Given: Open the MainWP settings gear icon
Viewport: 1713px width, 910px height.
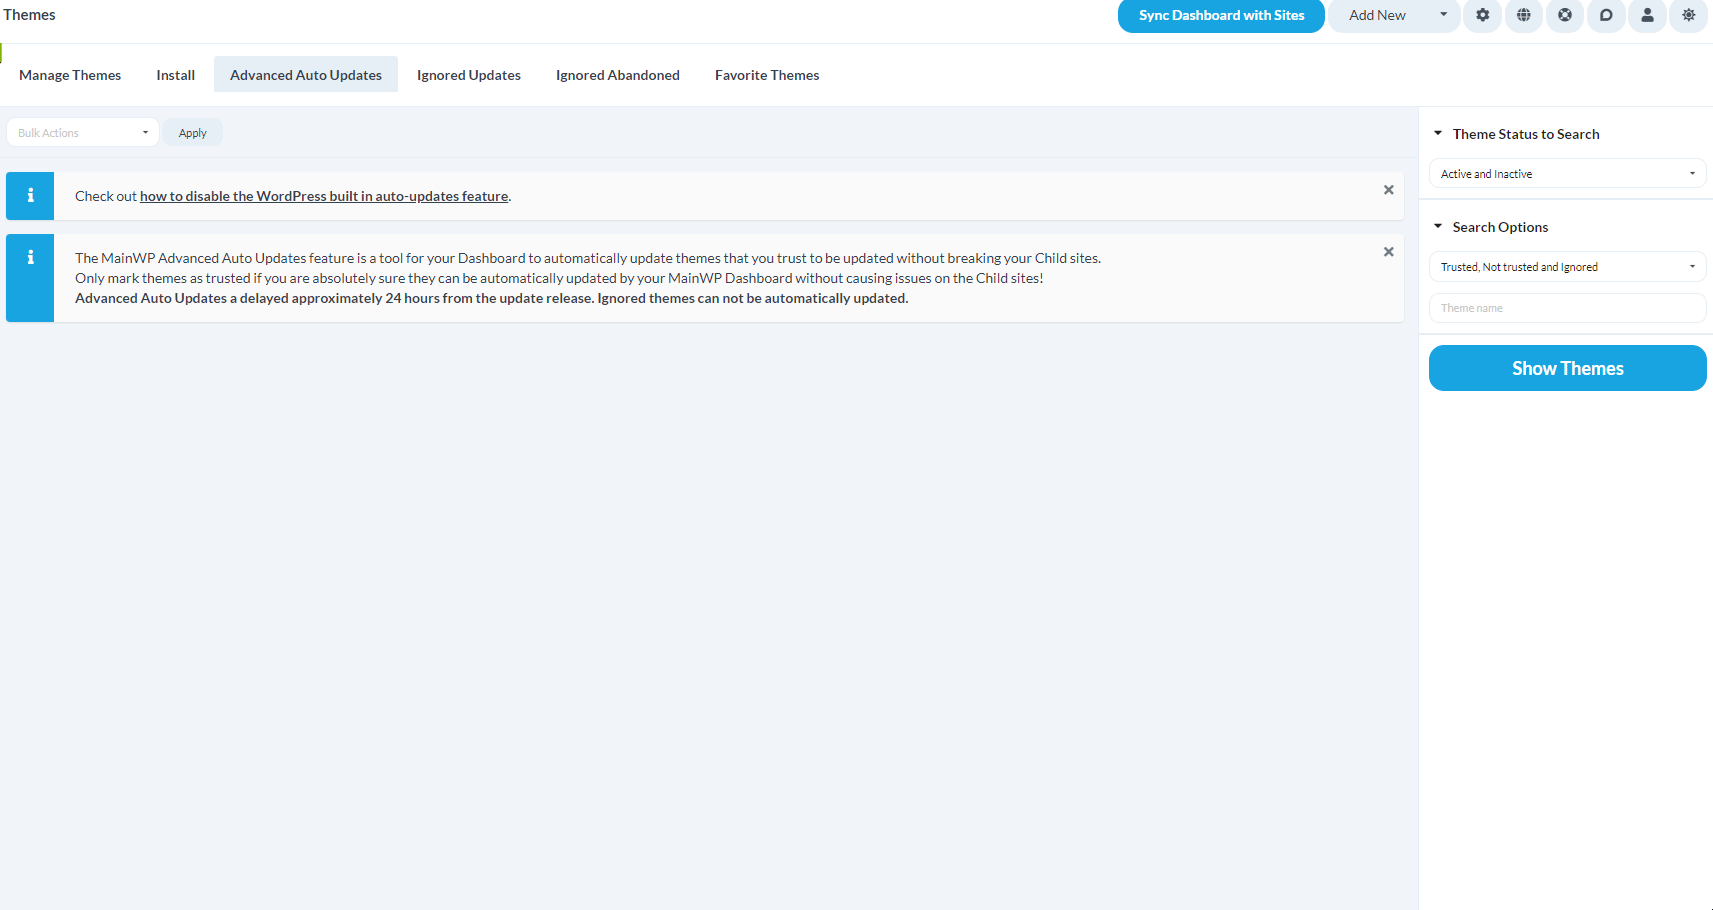Looking at the screenshot, I should pyautogui.click(x=1482, y=16).
